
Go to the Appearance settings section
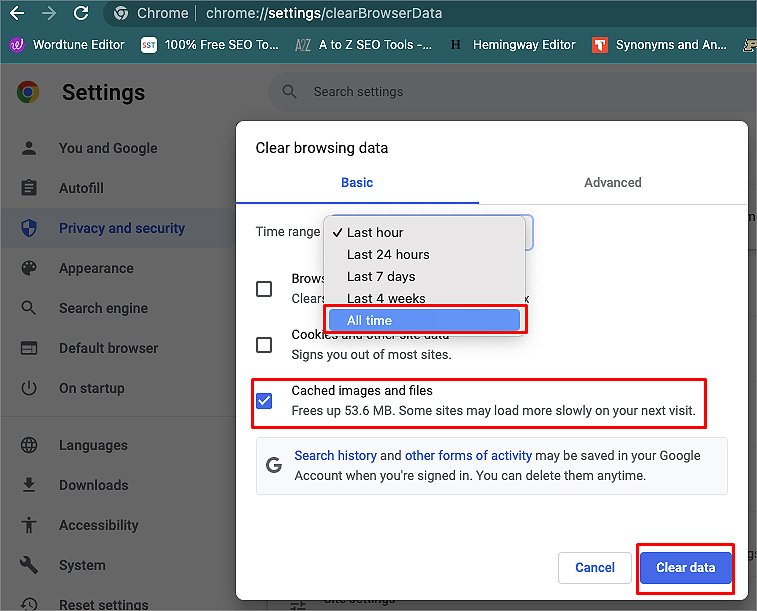pyautogui.click(x=96, y=268)
